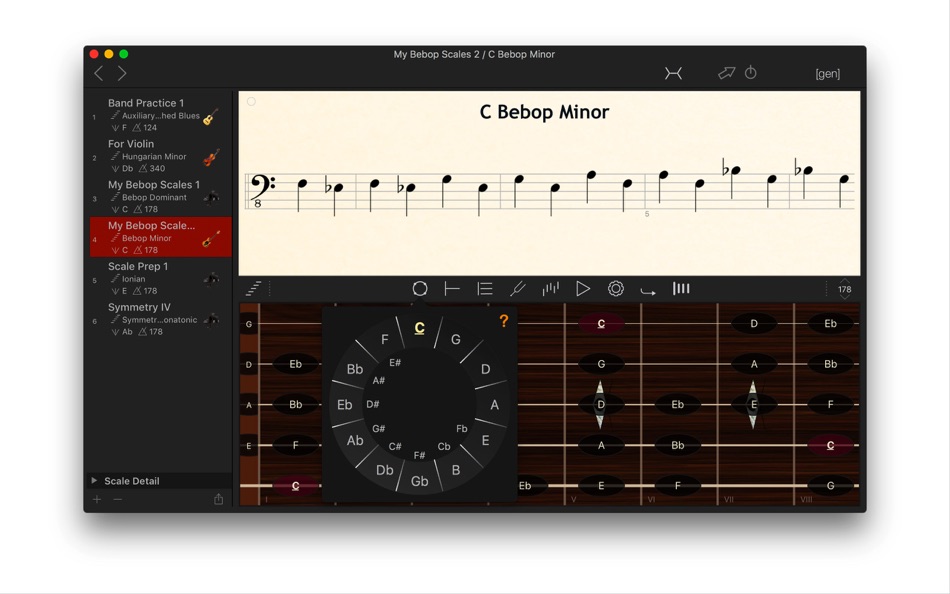
Task: Pick A# in the inner circle
Action: click(x=379, y=381)
